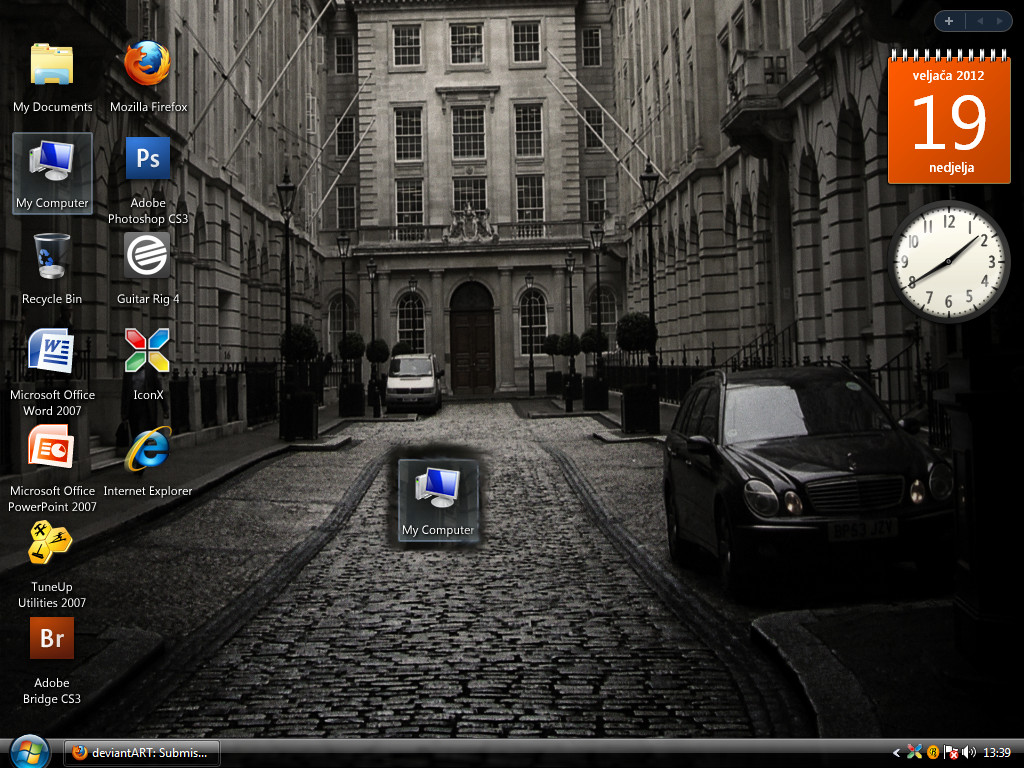Image resolution: width=1024 pixels, height=768 pixels.
Task: Switch to the deviantART Firefox taskbar window
Action: pos(142,753)
